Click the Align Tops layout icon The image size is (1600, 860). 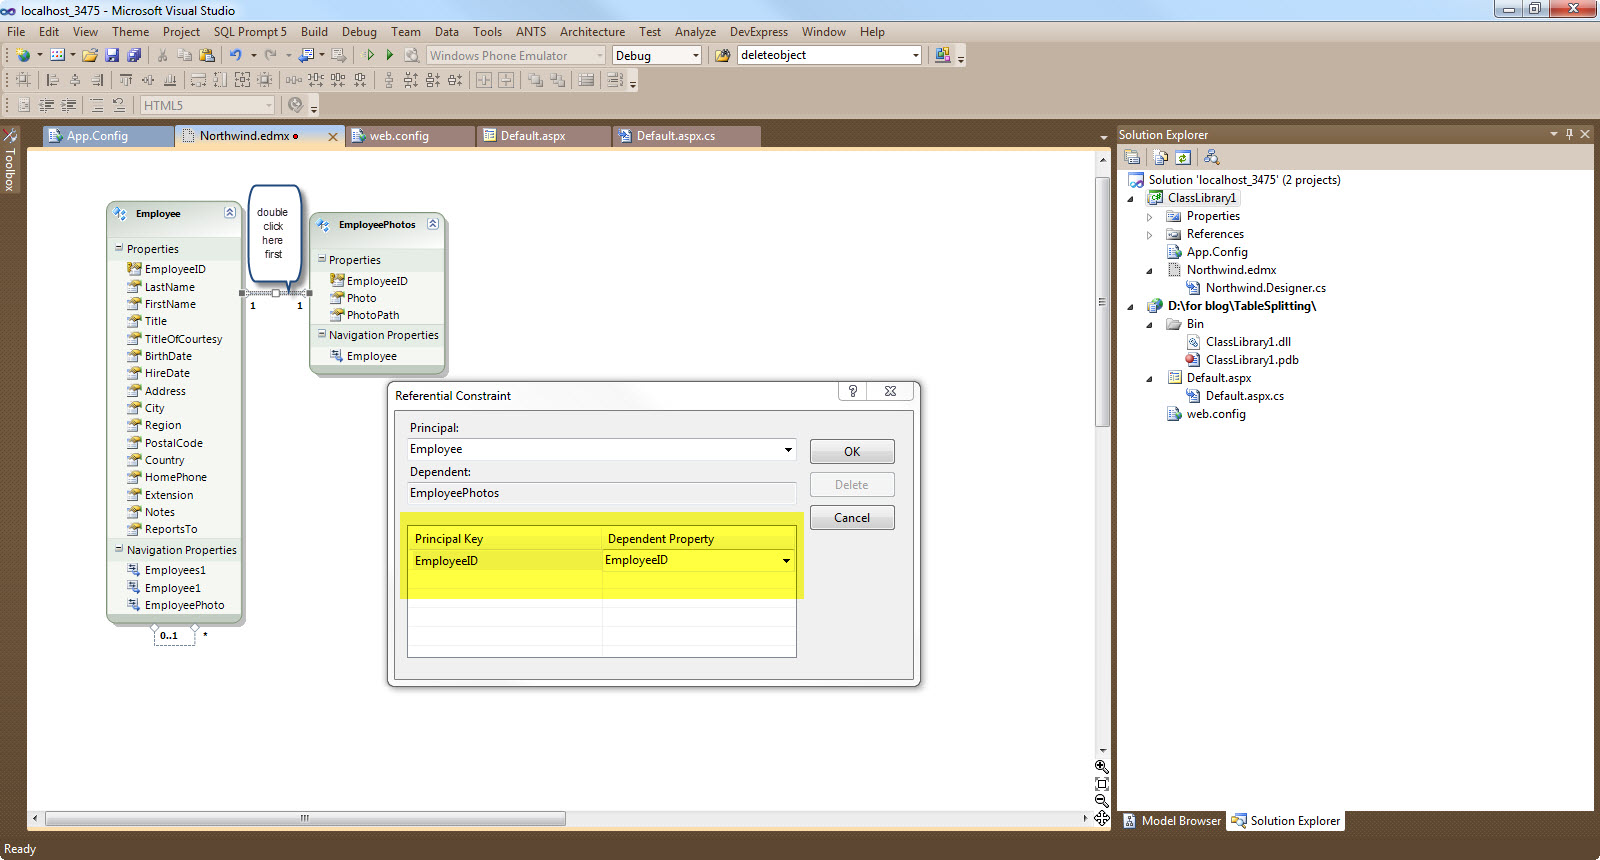coord(125,80)
